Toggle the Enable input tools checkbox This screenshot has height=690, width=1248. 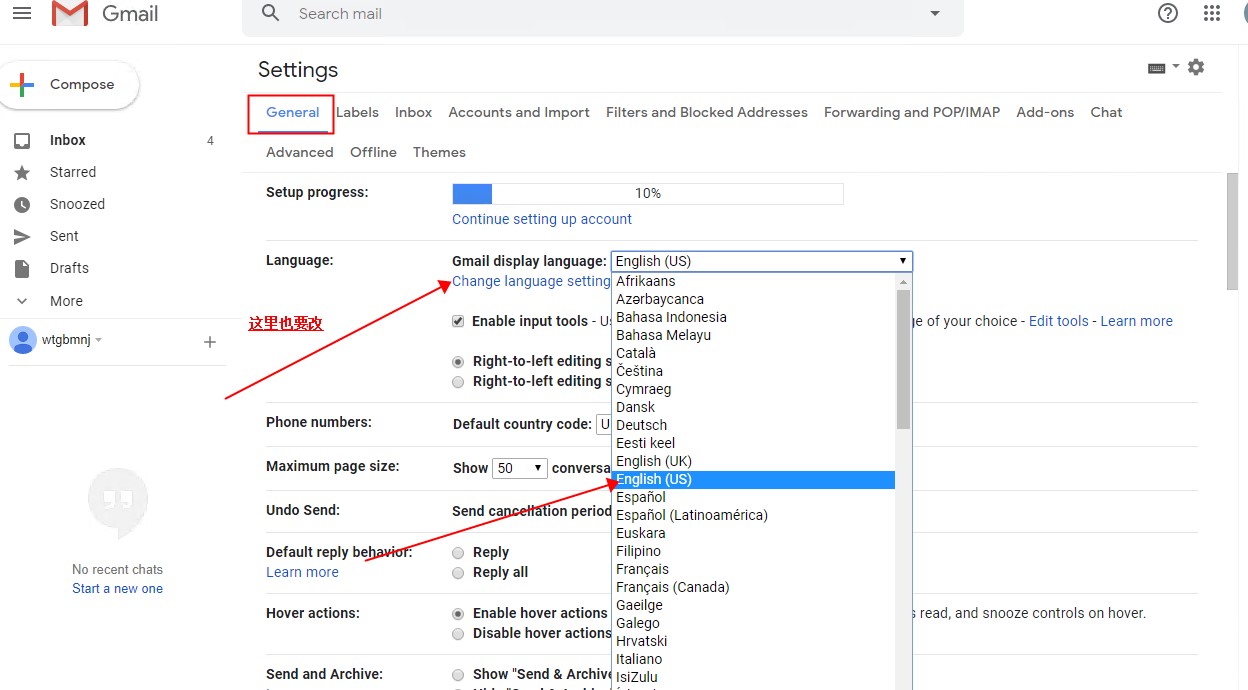point(458,321)
